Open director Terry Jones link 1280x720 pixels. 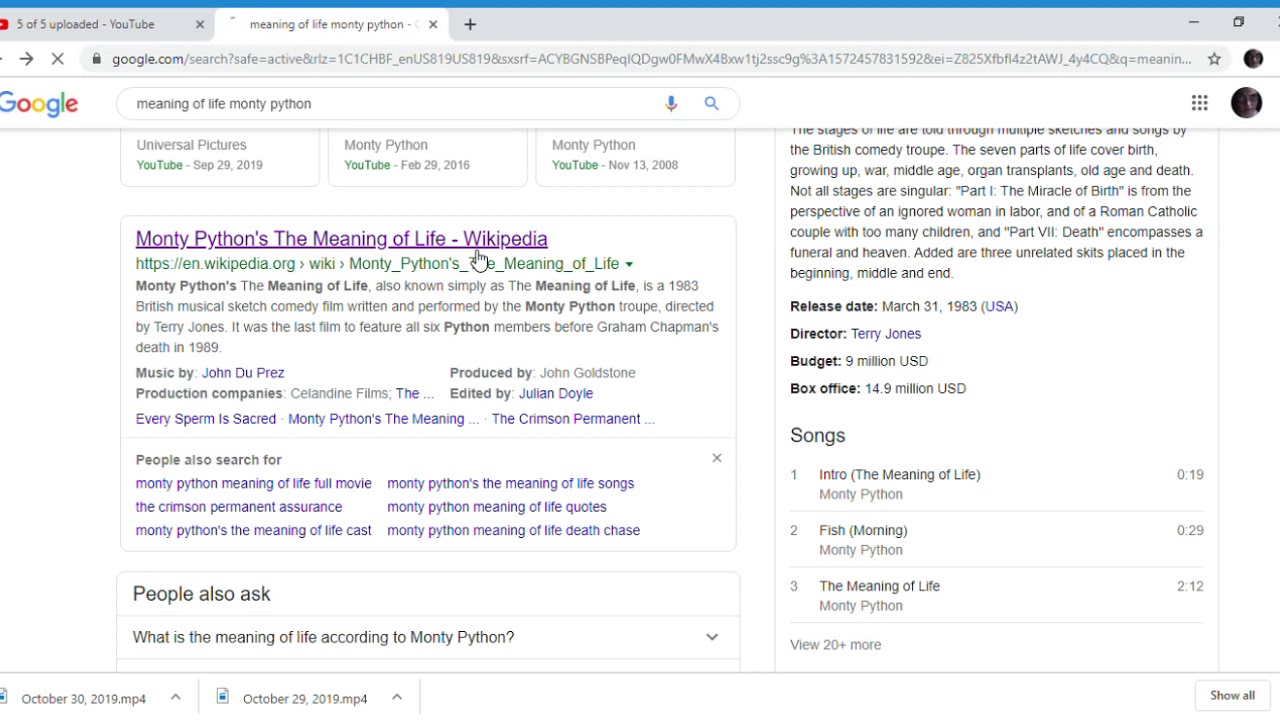[x=886, y=334]
